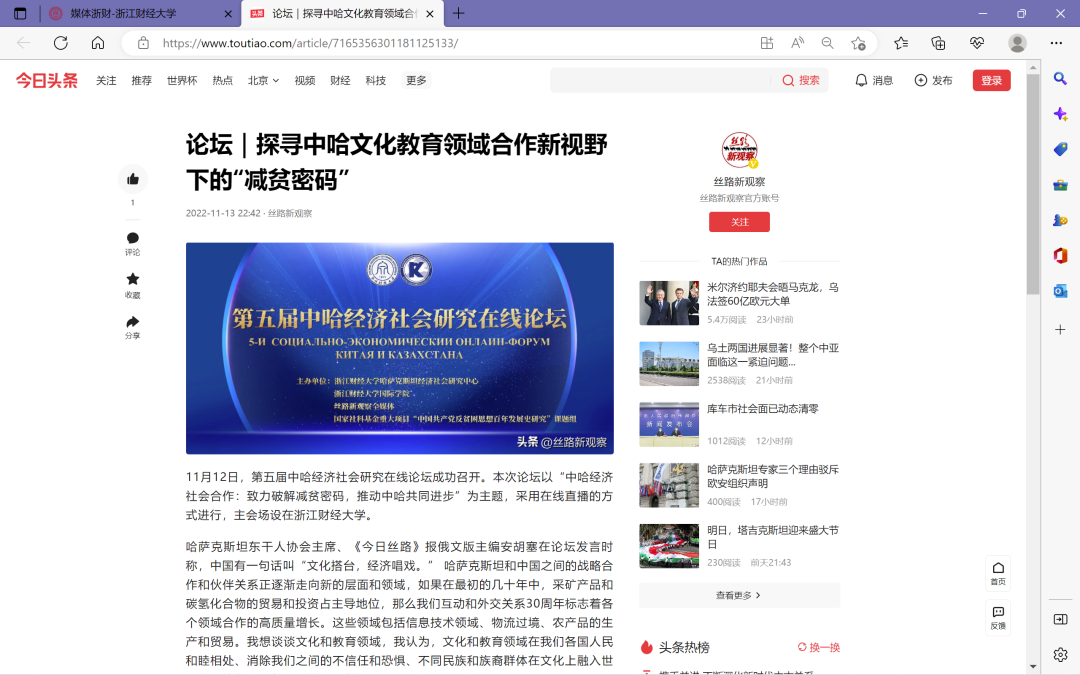Open Tools briefcase icon in sidebar

1060,185
